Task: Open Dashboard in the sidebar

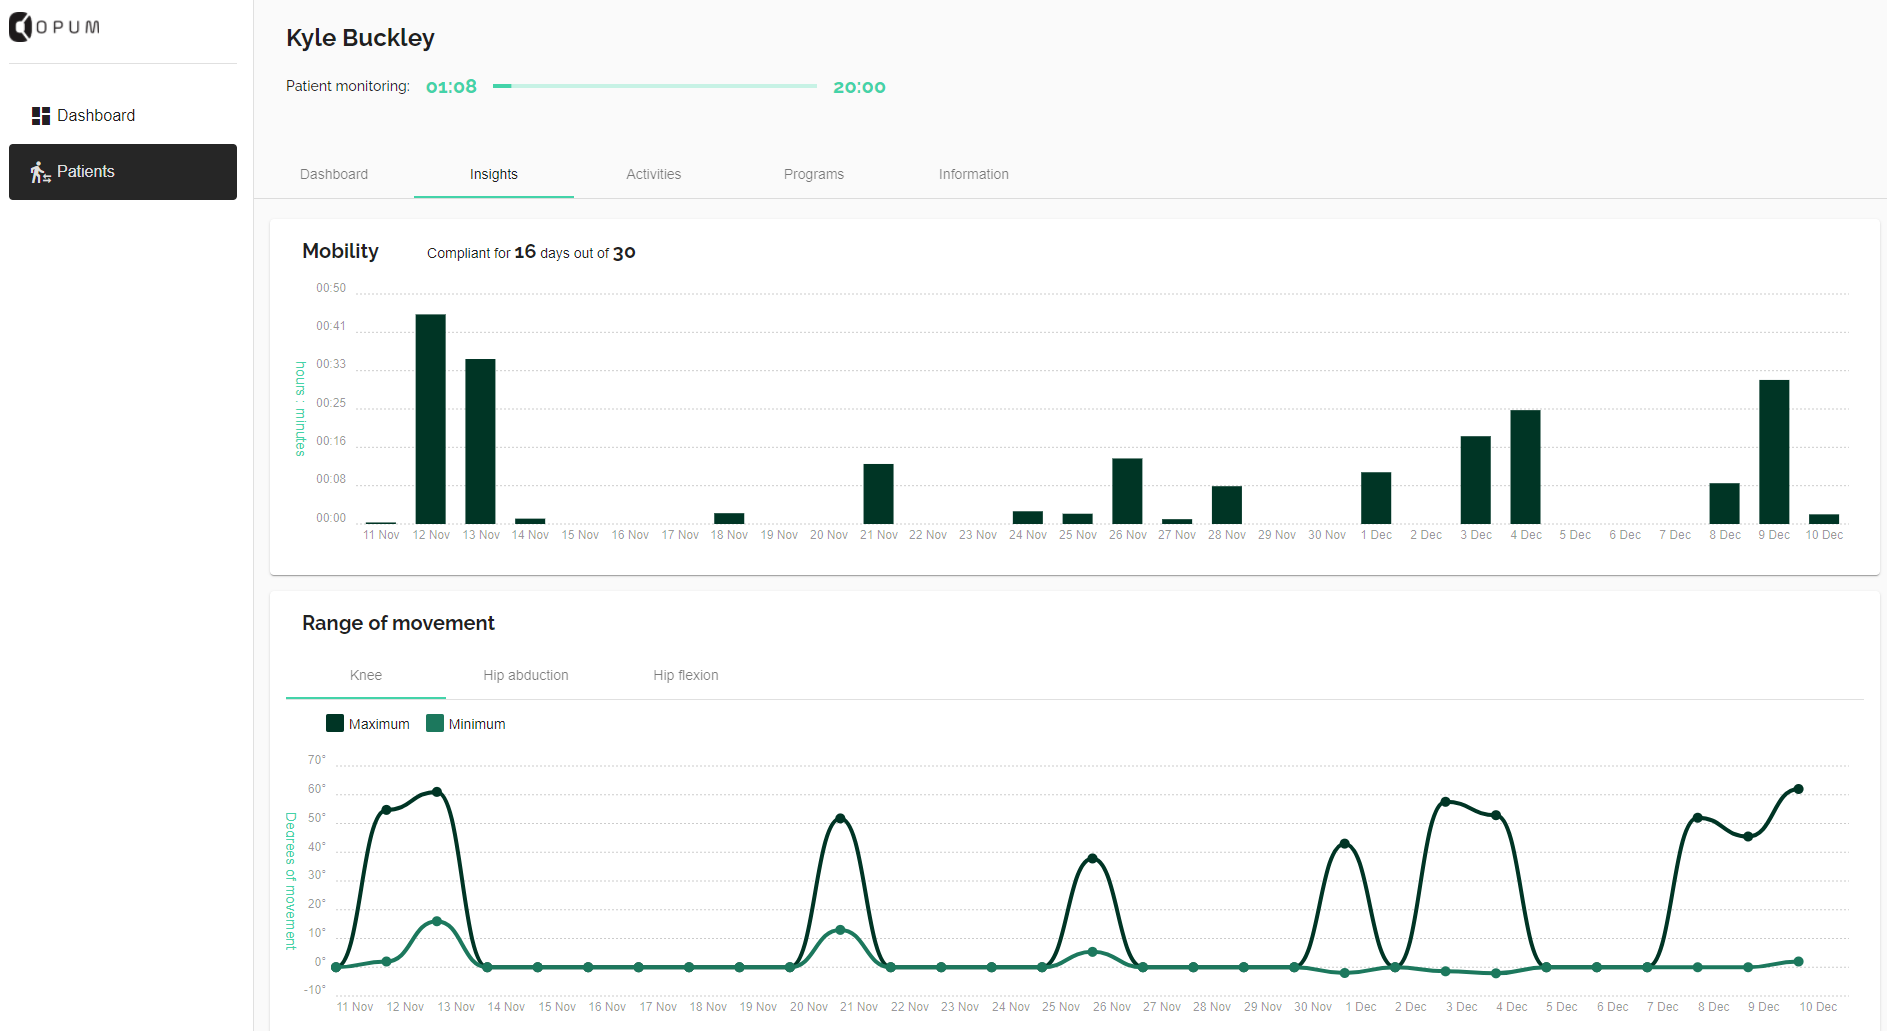Action: tap(123, 116)
